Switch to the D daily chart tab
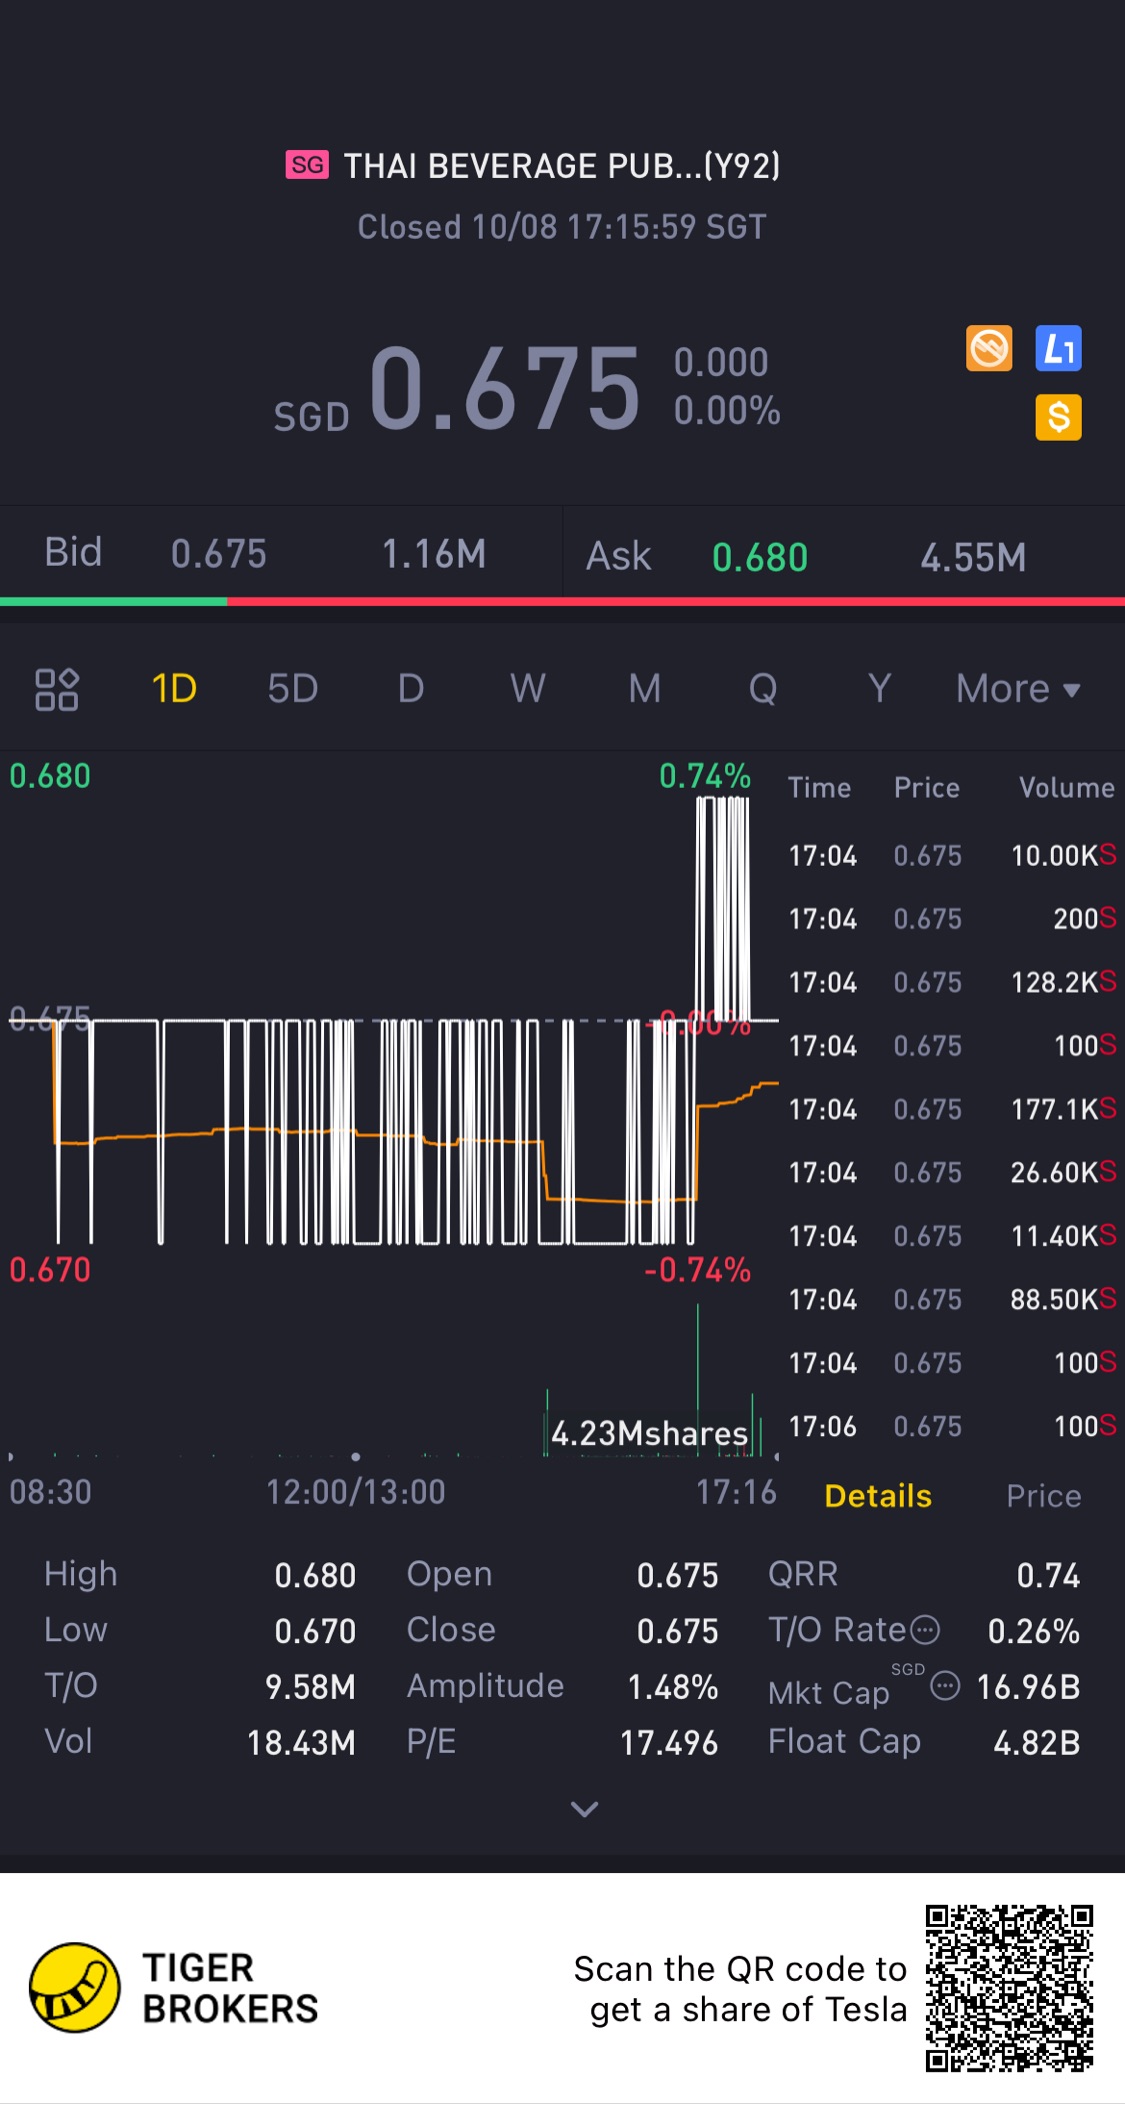1125x2104 pixels. (x=411, y=689)
